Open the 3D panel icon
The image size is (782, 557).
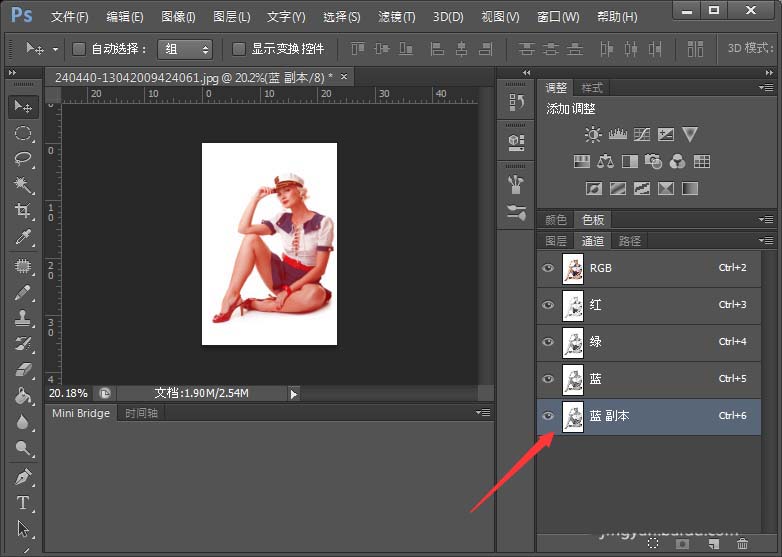click(x=516, y=143)
